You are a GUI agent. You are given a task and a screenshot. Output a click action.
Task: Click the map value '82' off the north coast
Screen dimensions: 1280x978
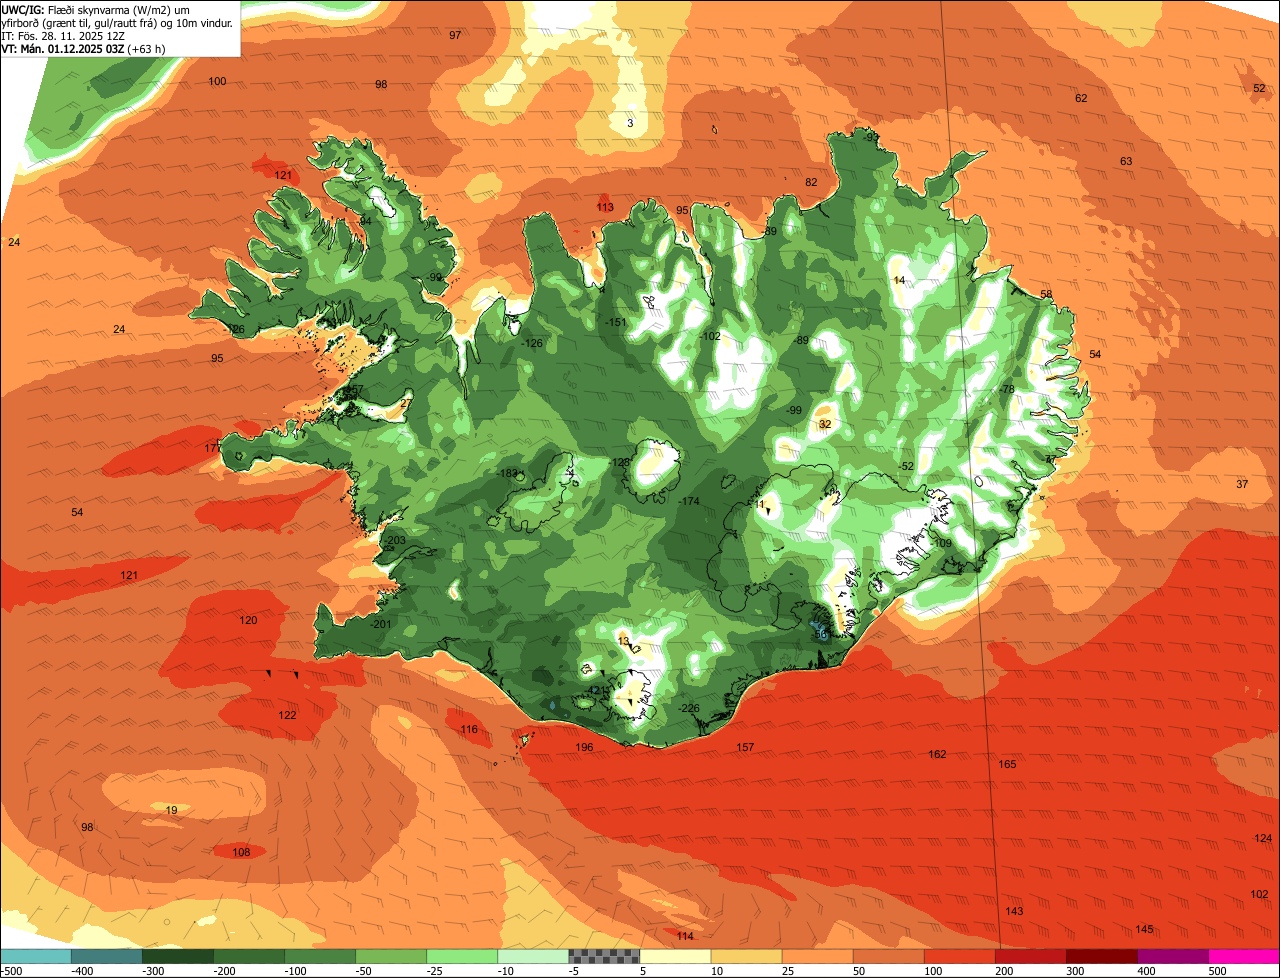pos(811,182)
